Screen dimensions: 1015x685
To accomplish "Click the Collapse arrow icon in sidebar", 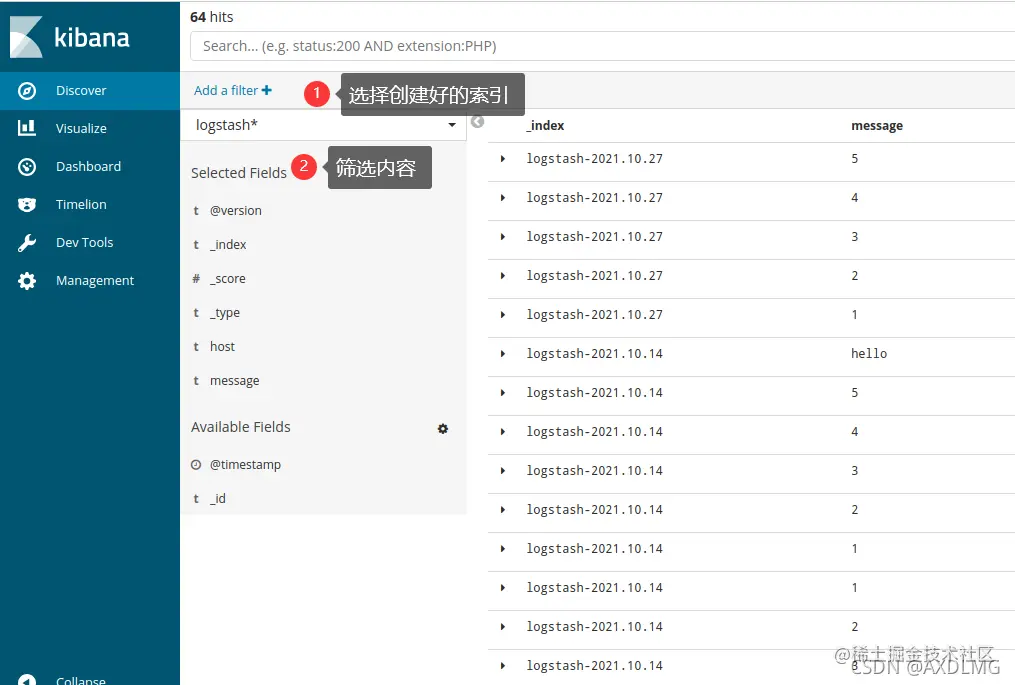I will coord(27,680).
